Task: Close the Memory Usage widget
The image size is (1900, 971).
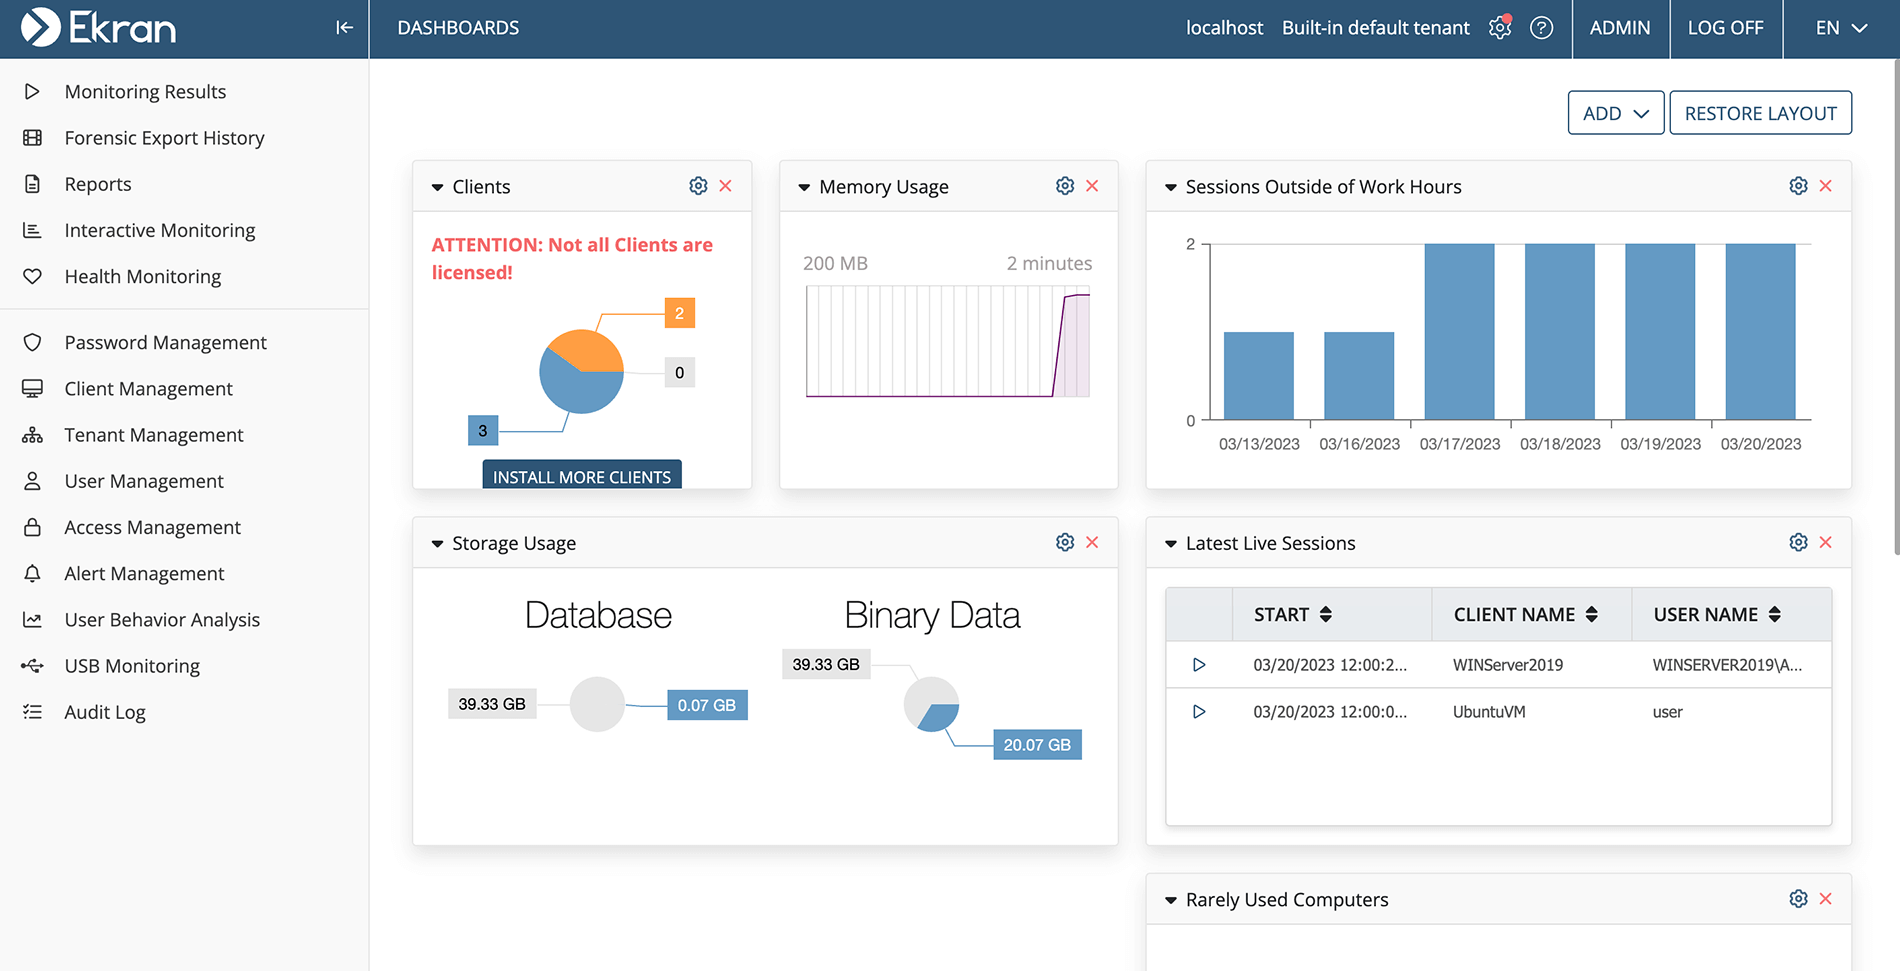Action: click(1092, 186)
